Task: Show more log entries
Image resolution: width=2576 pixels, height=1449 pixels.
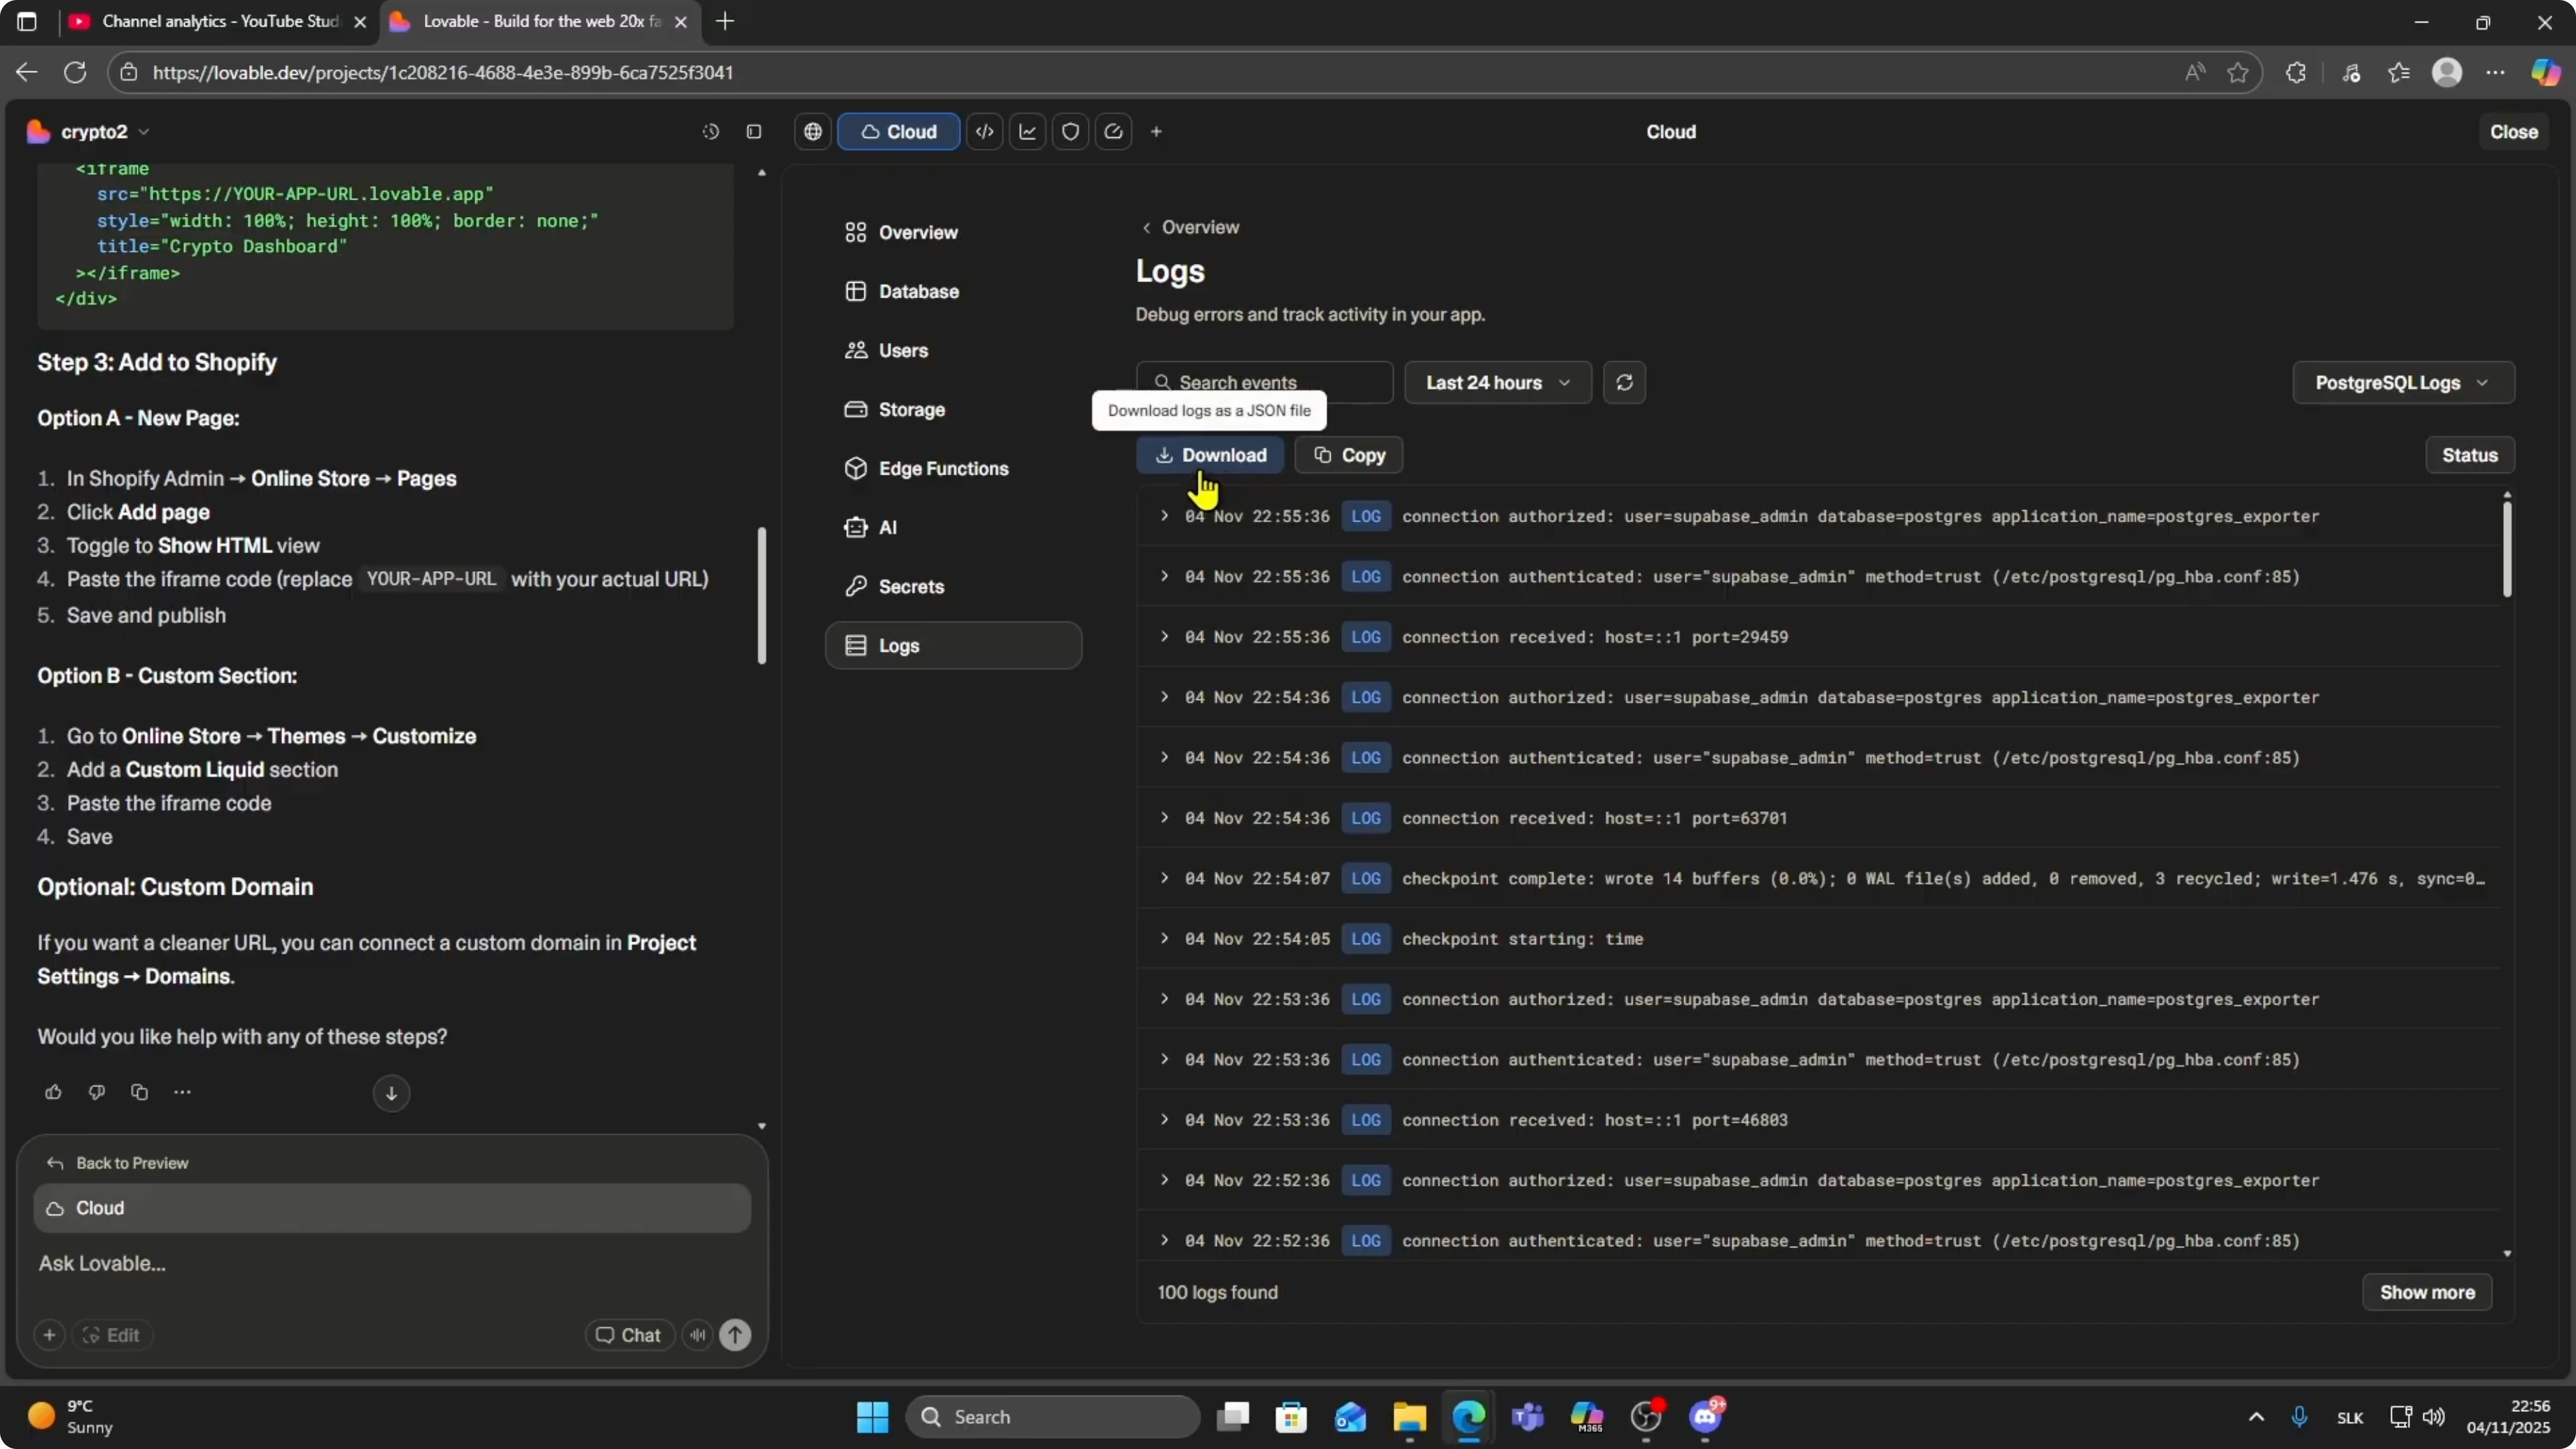Action: [x=2426, y=1292]
